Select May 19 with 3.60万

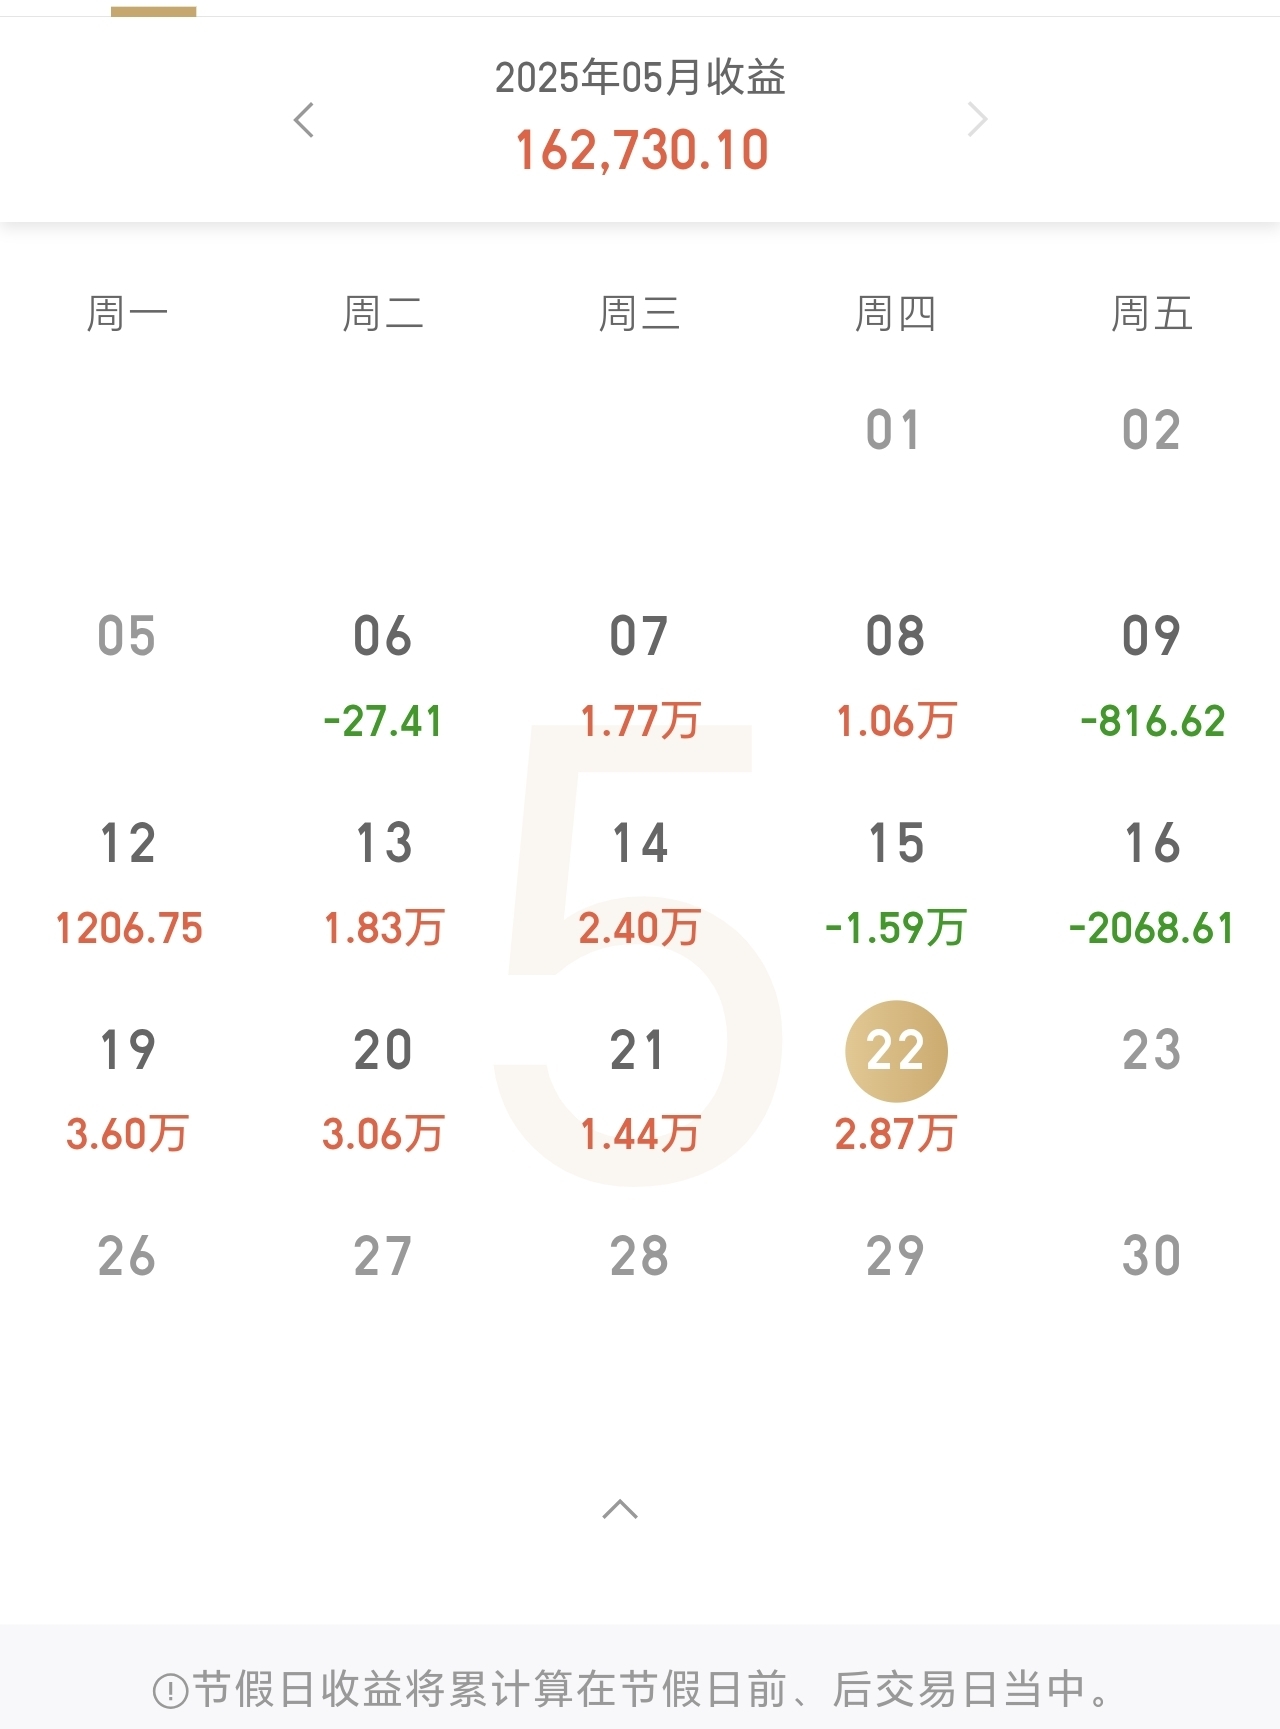(128, 1090)
